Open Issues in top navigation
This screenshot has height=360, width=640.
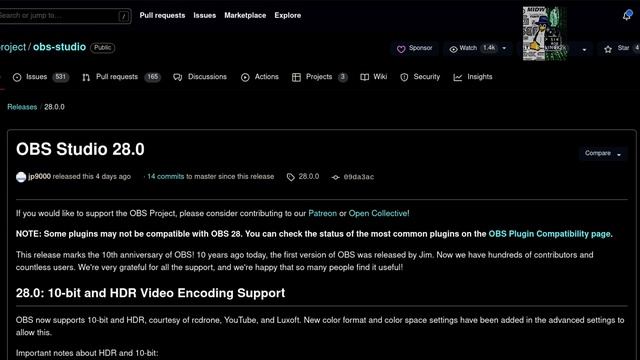[204, 15]
